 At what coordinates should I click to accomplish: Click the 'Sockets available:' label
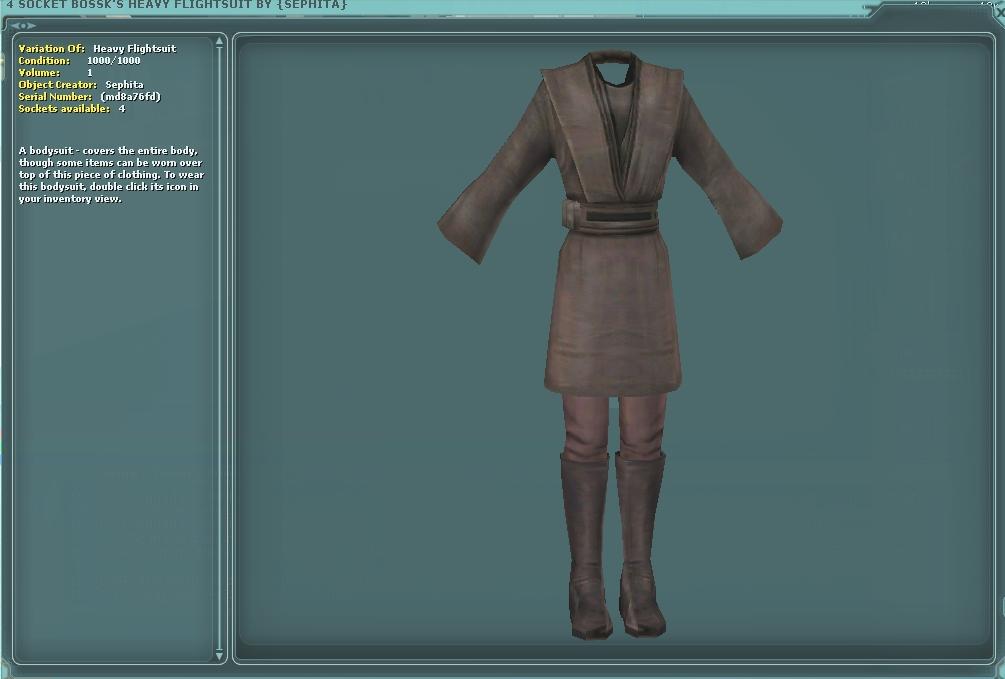64,109
